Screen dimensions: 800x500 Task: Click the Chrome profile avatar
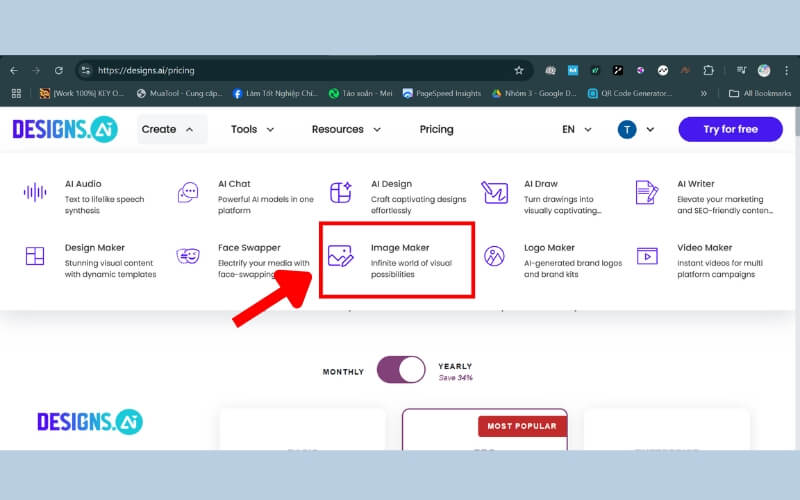764,70
